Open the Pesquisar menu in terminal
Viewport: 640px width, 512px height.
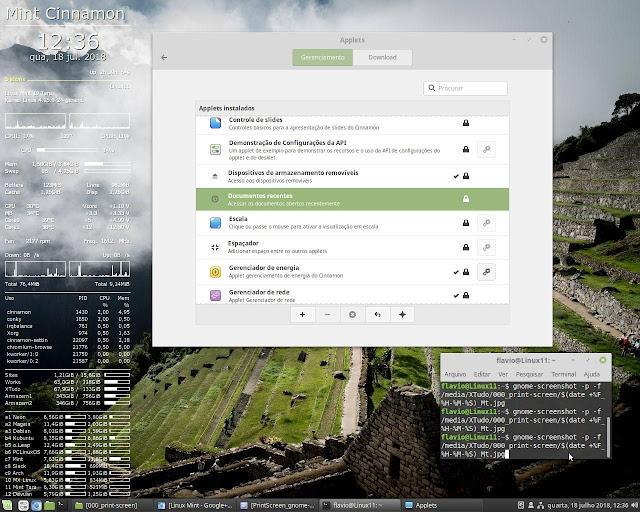(x=529, y=374)
